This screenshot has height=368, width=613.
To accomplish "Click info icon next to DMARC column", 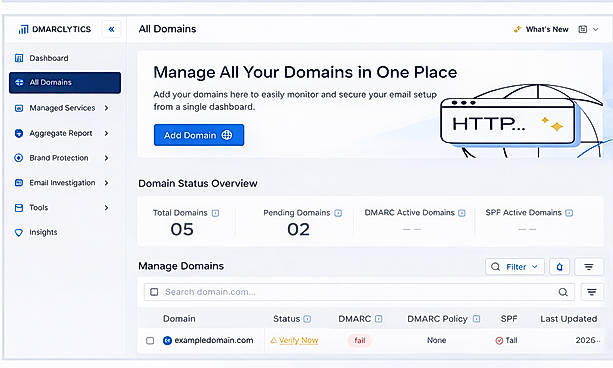I will click(378, 319).
